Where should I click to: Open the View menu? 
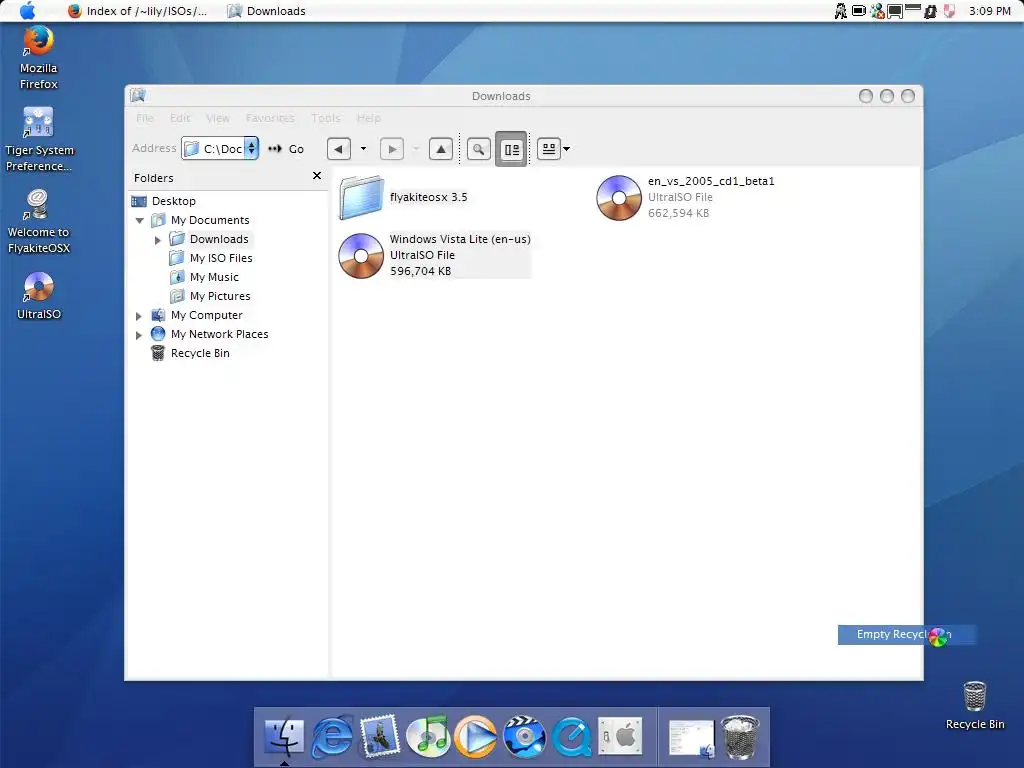[x=217, y=118]
